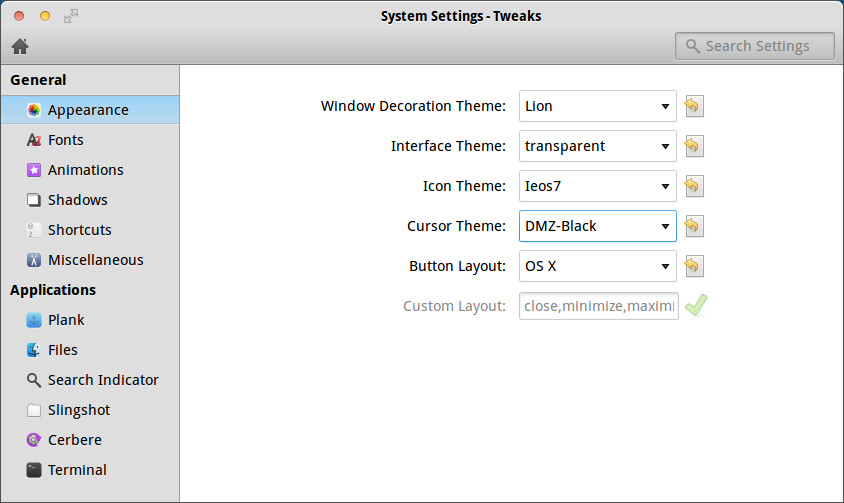Screen dimensions: 844x503
Task: Click the revert icon next to Cursor Theme
Action: click(x=693, y=226)
